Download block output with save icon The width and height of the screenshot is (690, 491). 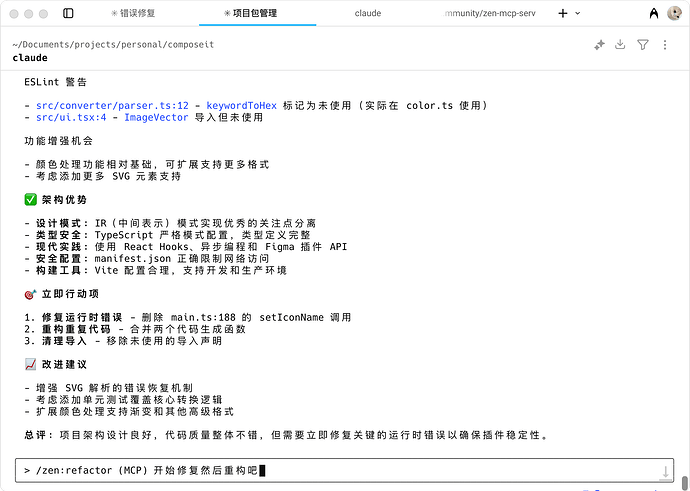point(620,44)
